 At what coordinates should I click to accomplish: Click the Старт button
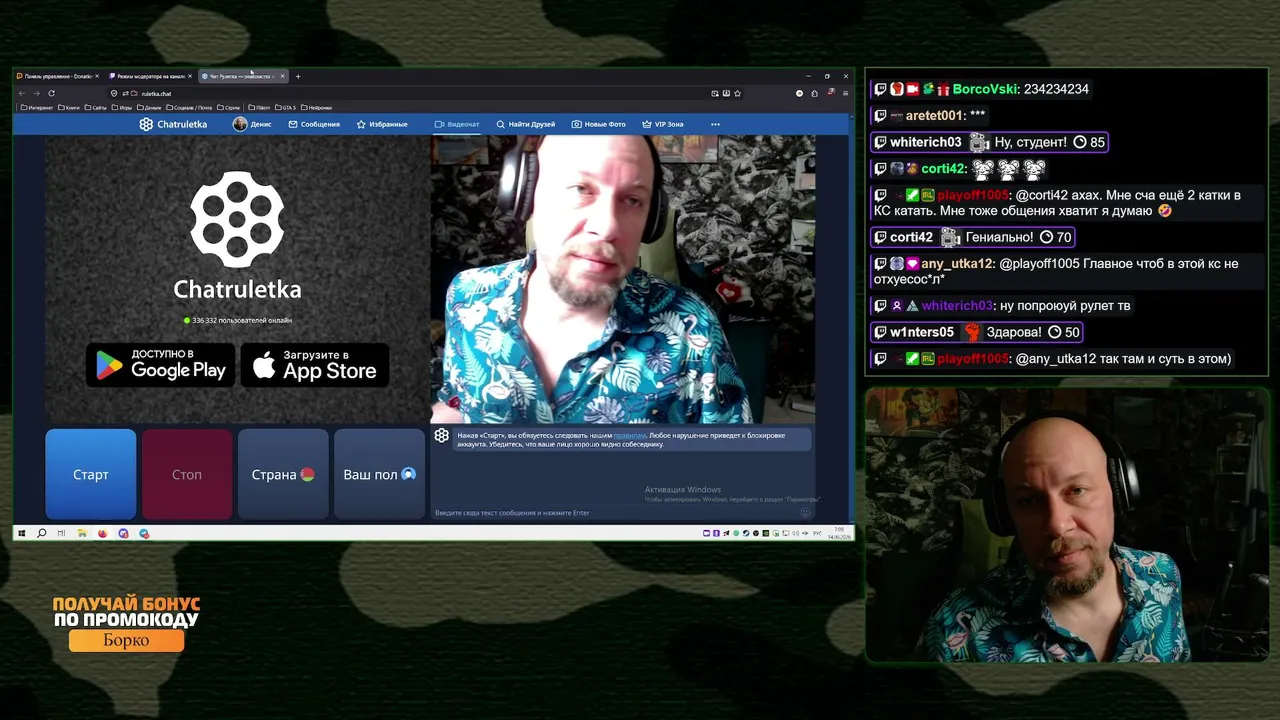[91, 474]
